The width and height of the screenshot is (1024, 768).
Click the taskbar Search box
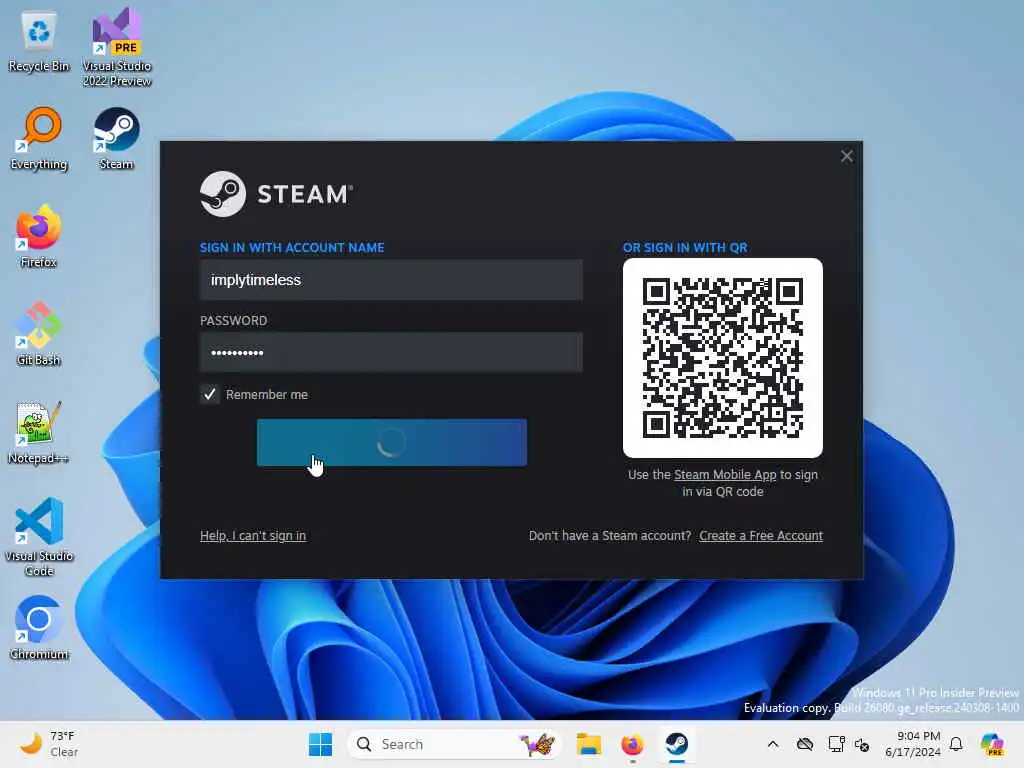point(455,744)
